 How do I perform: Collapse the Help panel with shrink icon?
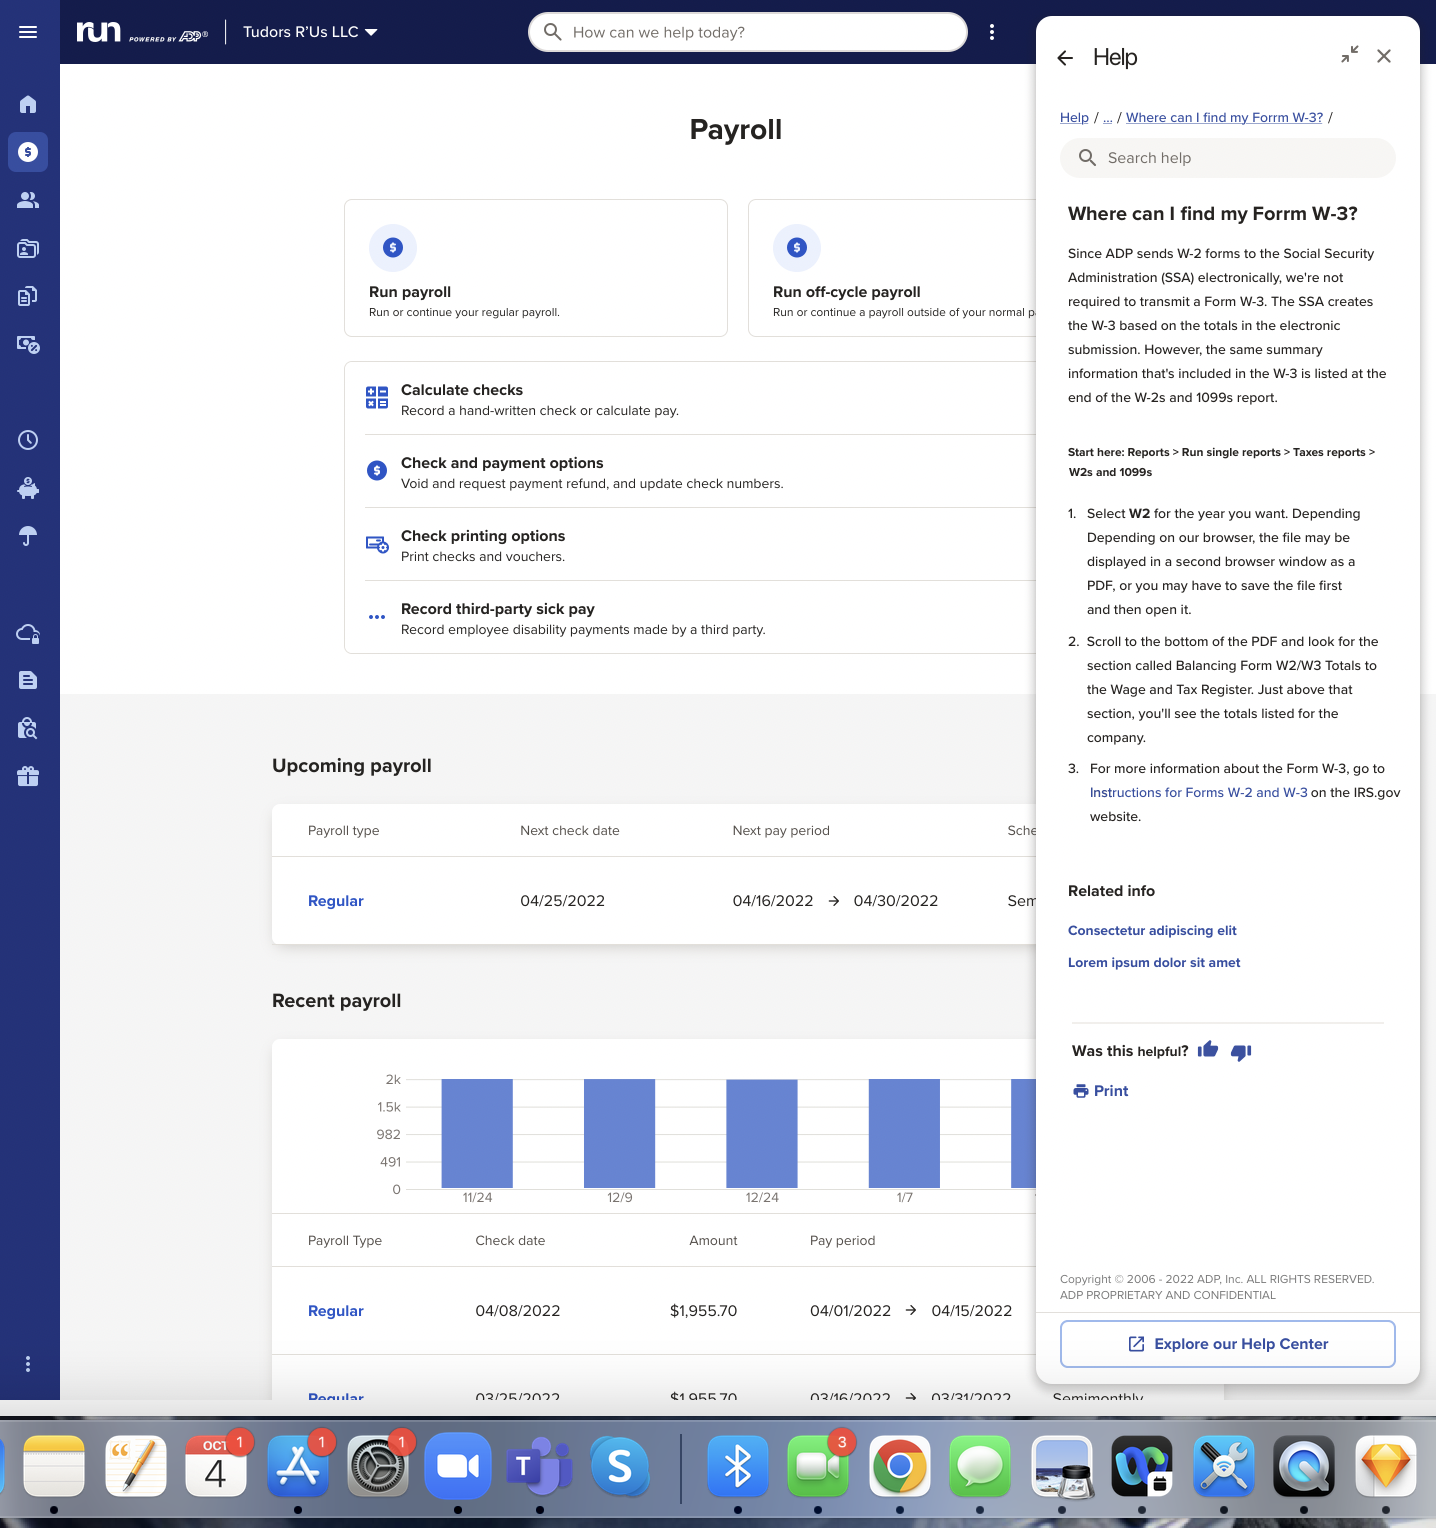[x=1350, y=55]
